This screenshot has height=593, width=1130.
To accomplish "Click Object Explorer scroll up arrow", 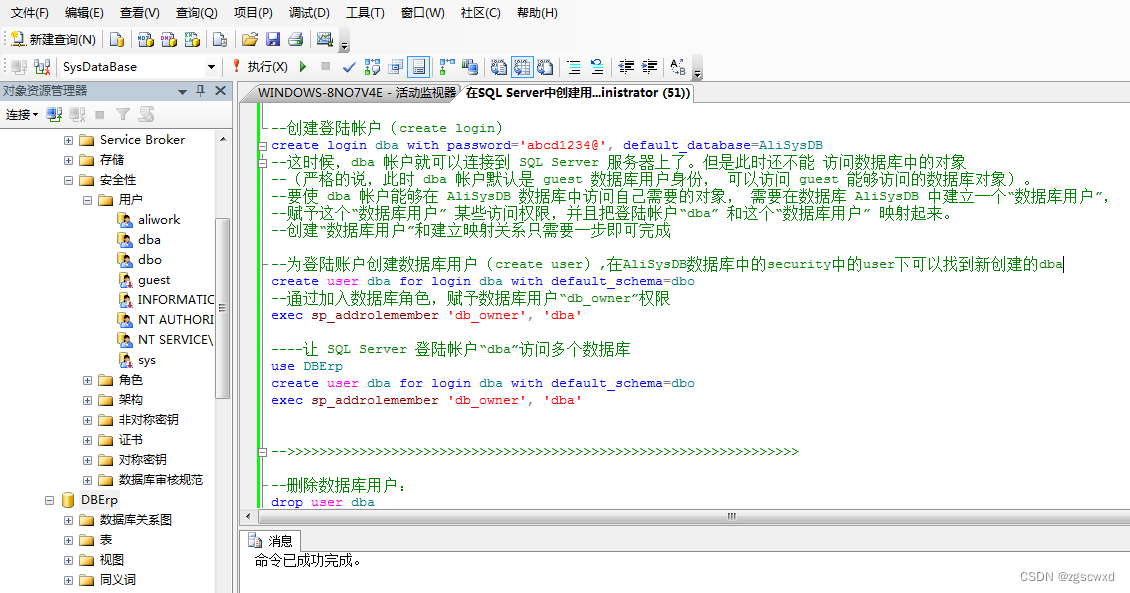I will (x=223, y=139).
